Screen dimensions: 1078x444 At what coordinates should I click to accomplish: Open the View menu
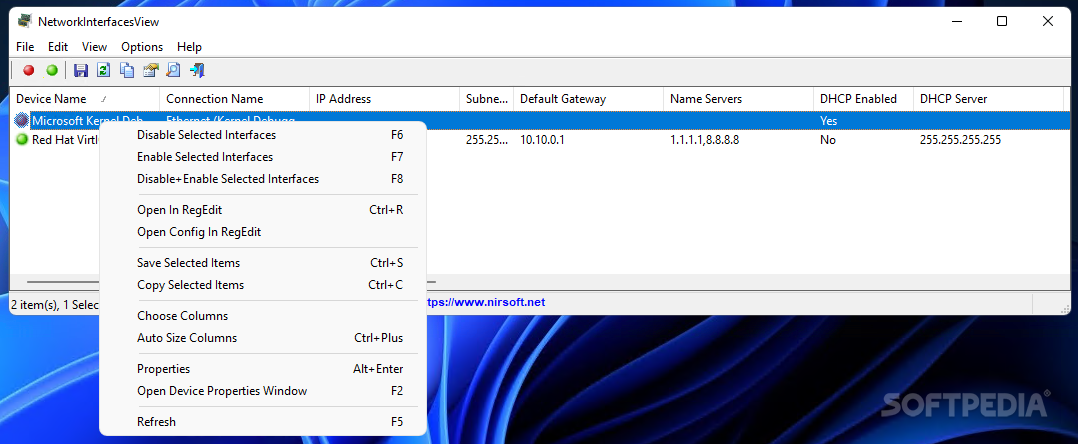(95, 47)
